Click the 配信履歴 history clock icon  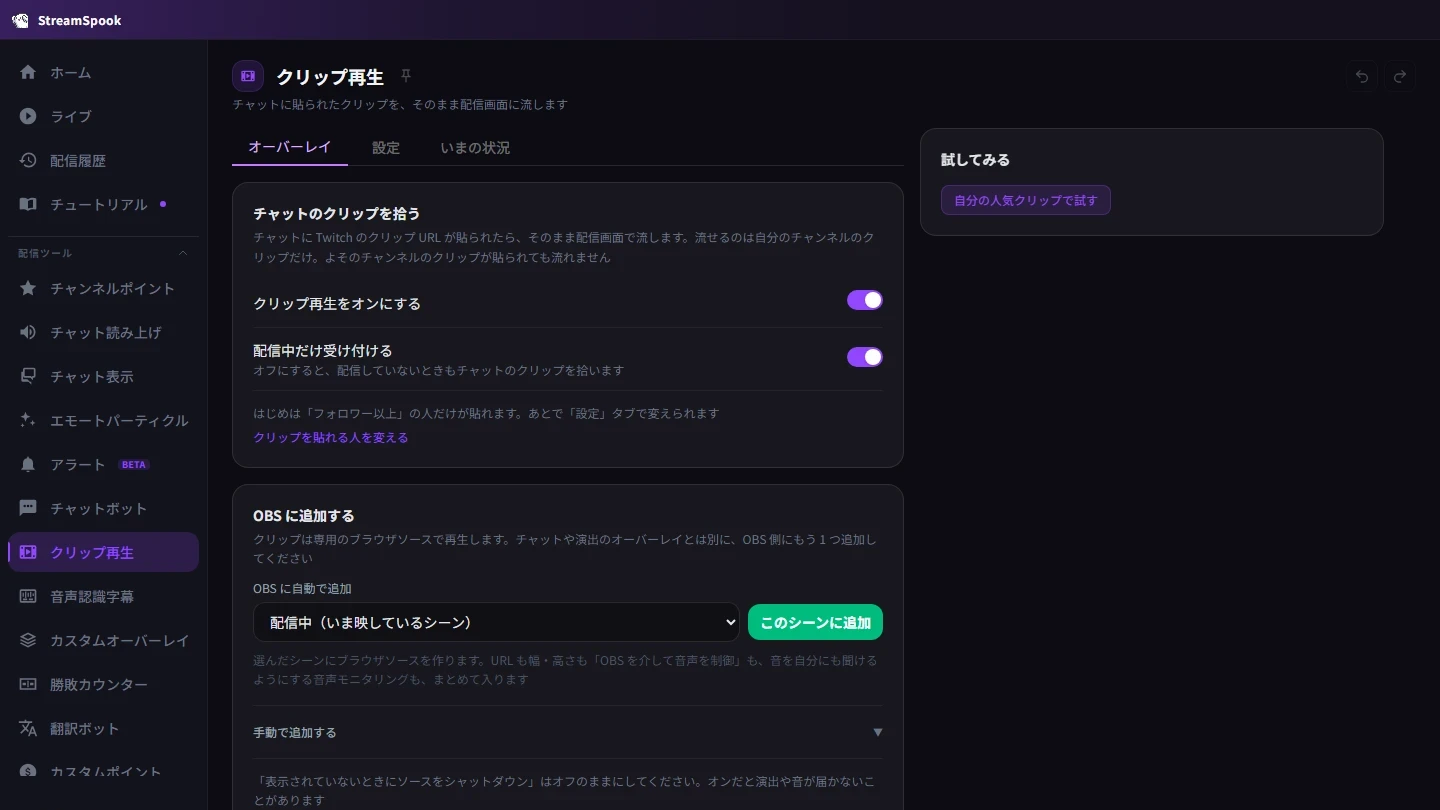point(28,160)
